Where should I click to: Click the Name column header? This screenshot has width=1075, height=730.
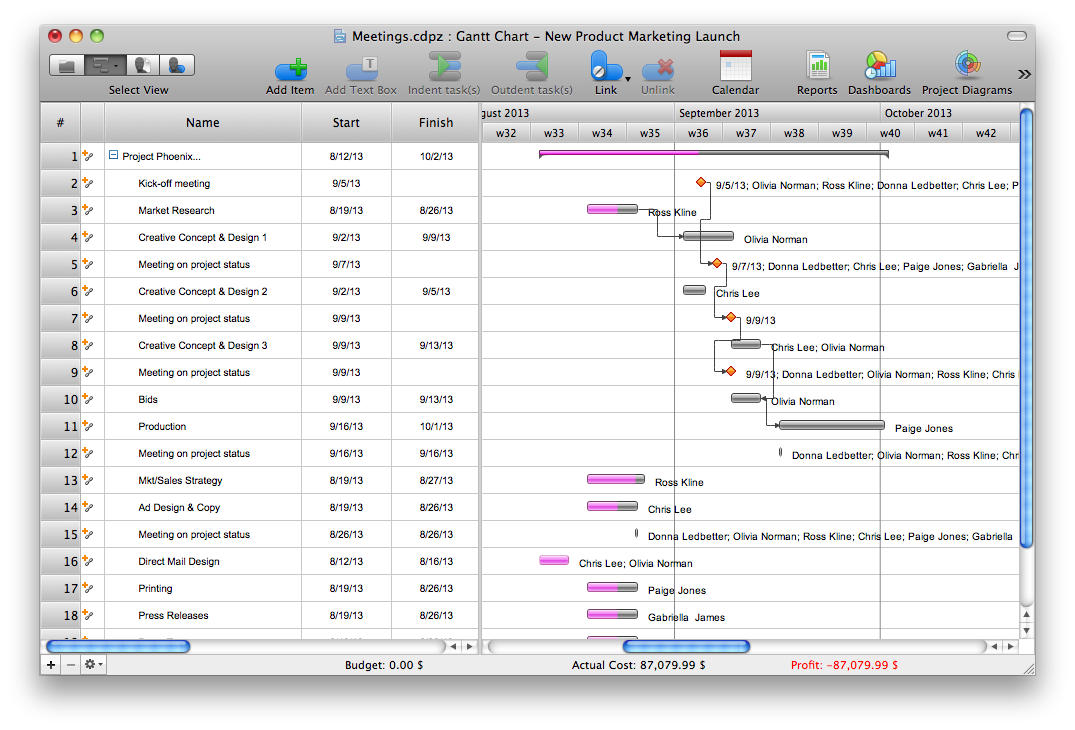point(202,123)
